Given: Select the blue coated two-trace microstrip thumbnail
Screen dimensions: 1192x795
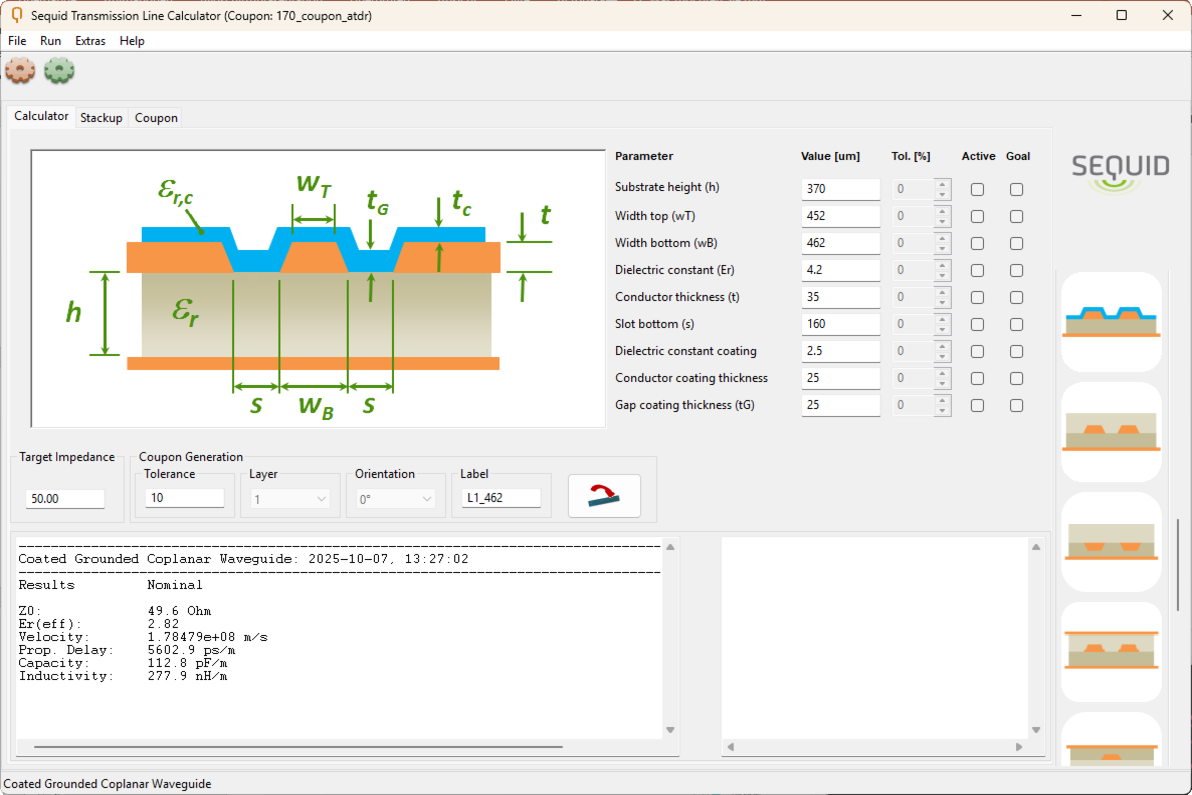Looking at the screenshot, I should click(x=1110, y=321).
